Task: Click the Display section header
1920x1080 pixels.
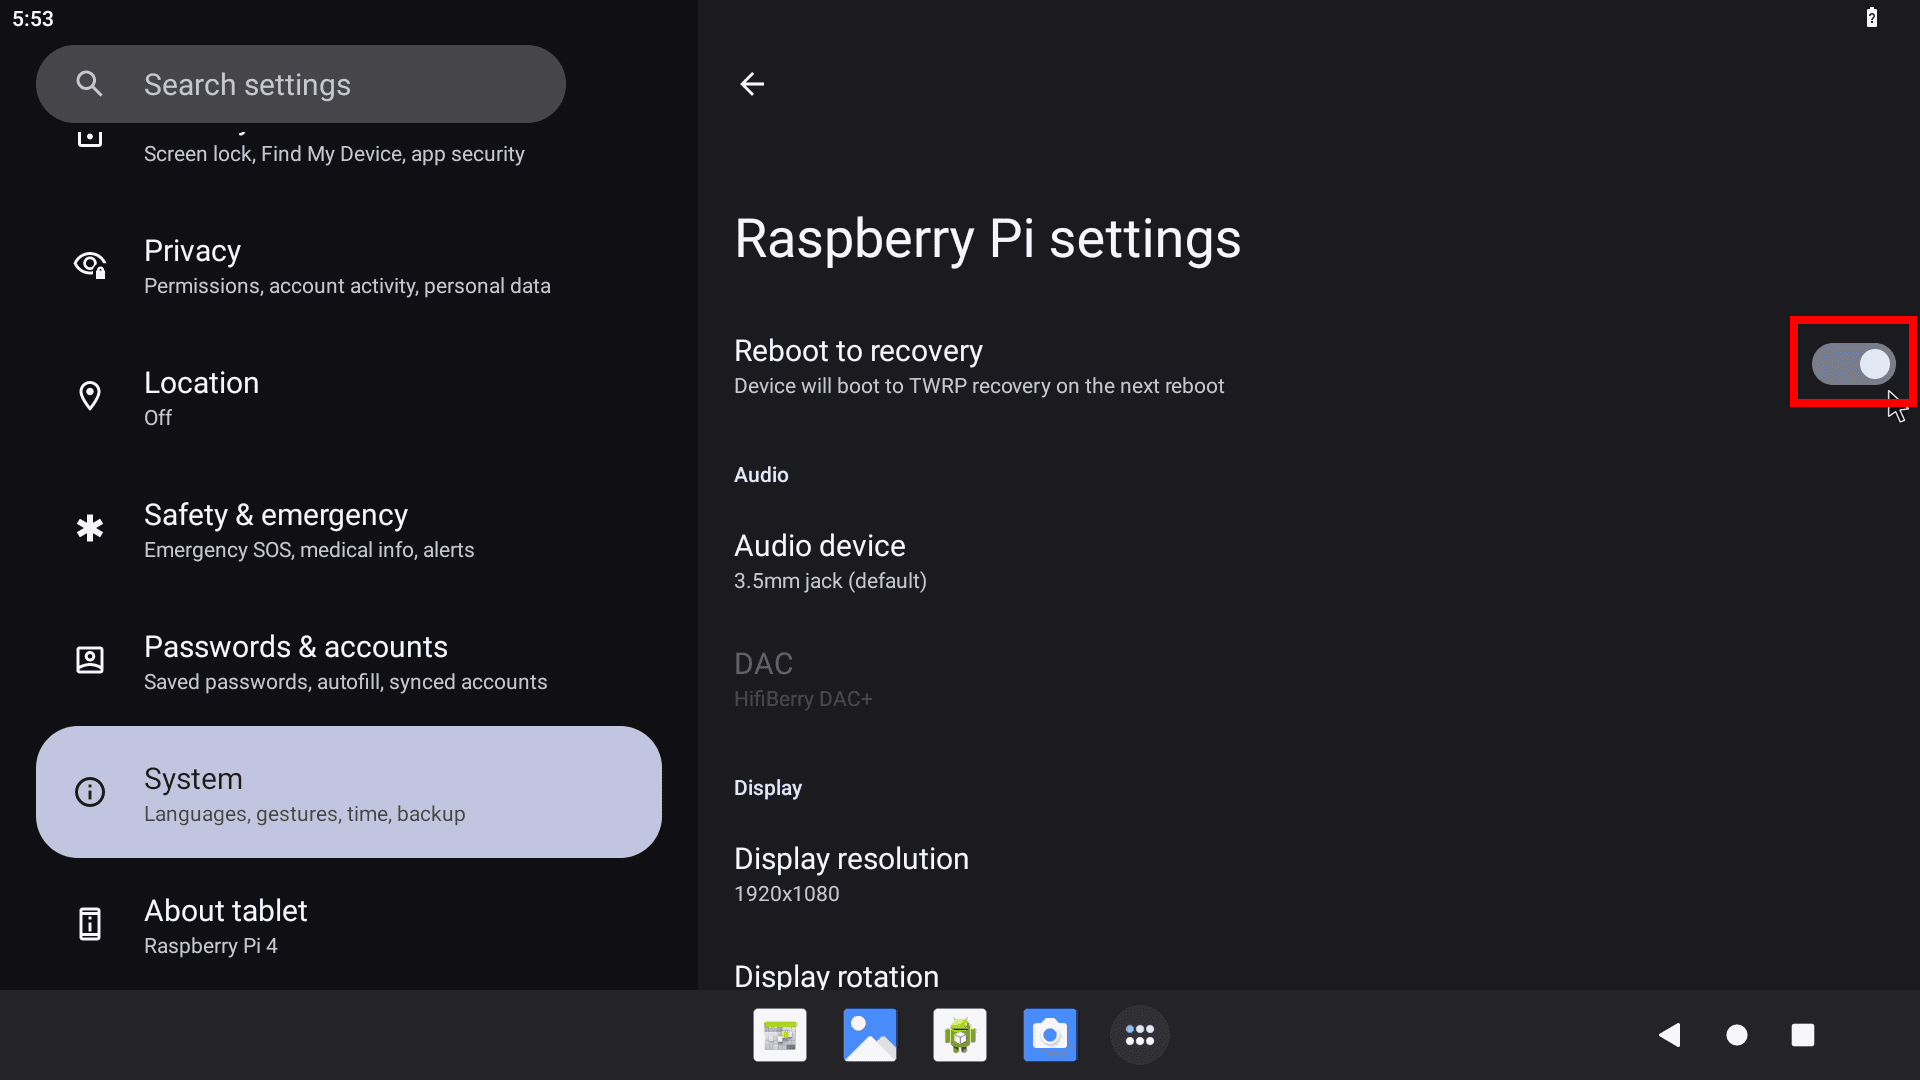Action: 768,788
